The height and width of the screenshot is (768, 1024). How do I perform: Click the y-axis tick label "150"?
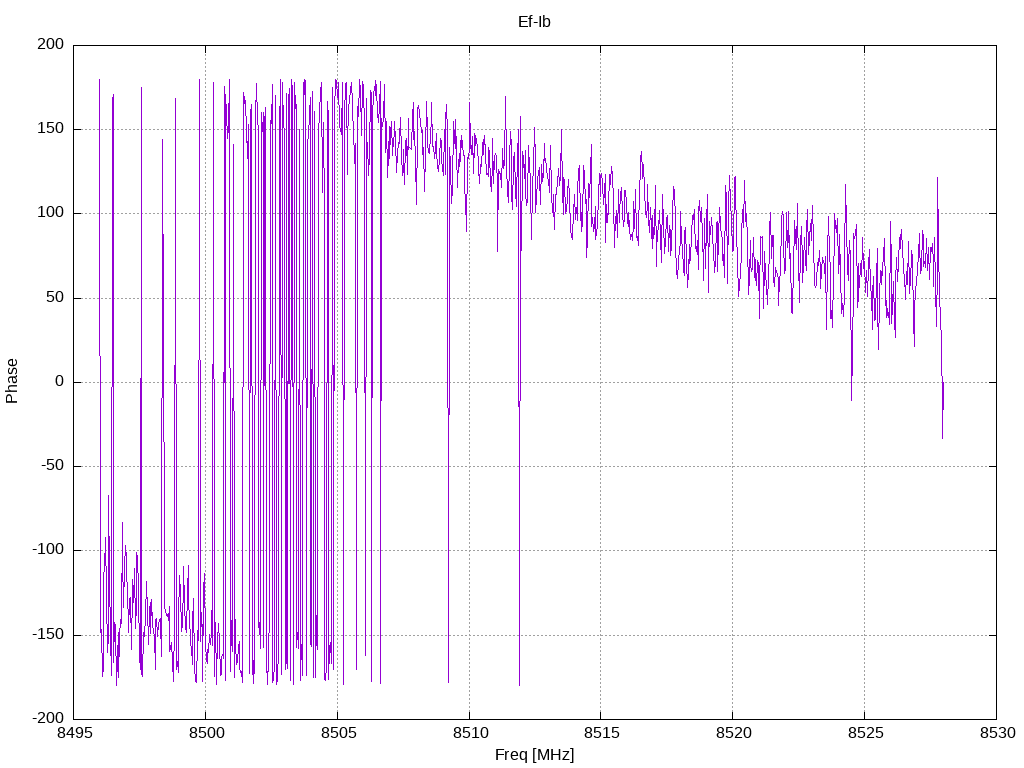point(51,129)
